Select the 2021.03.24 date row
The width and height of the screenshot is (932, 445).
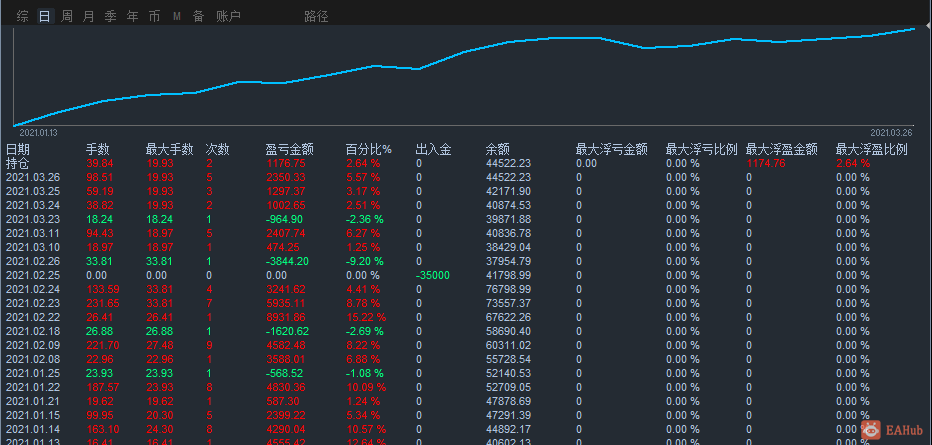tap(466, 205)
